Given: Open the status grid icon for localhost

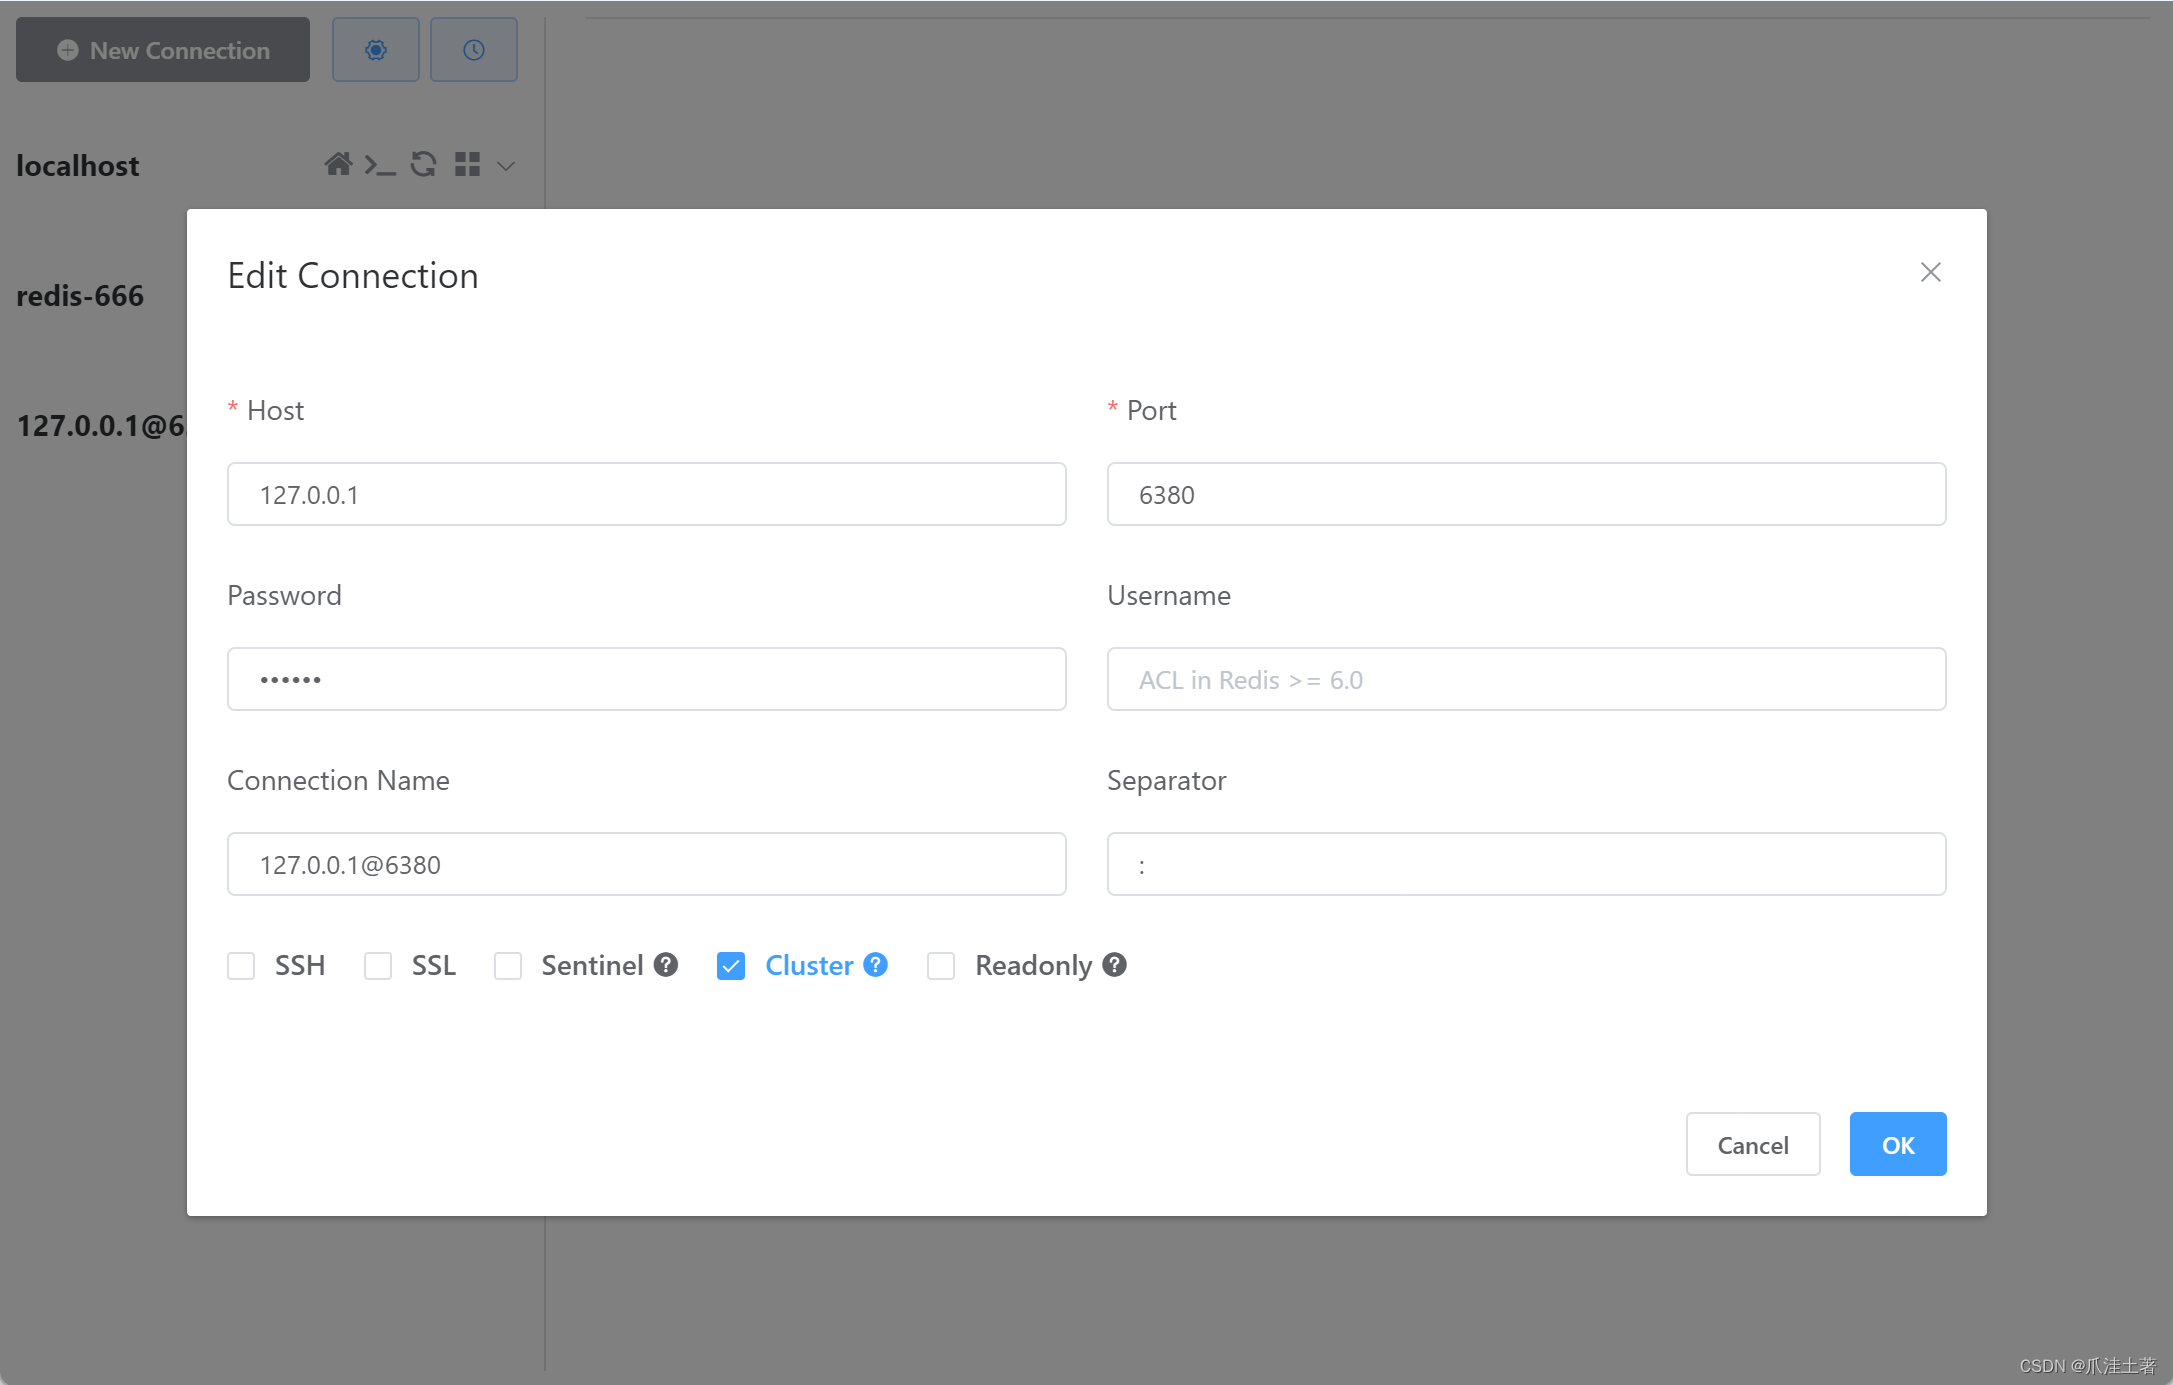Looking at the screenshot, I should pos(466,164).
